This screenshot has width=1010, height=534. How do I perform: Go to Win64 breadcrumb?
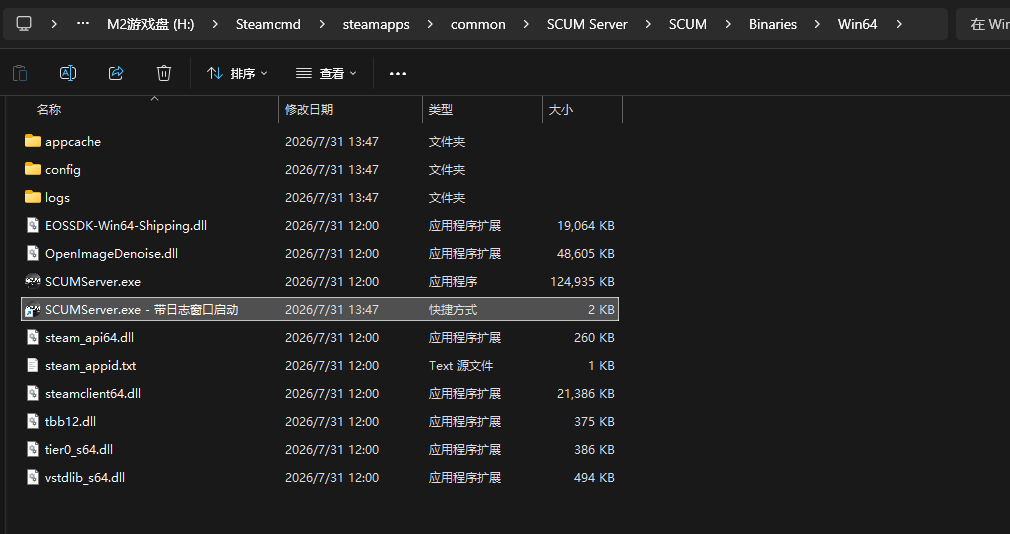(x=857, y=24)
